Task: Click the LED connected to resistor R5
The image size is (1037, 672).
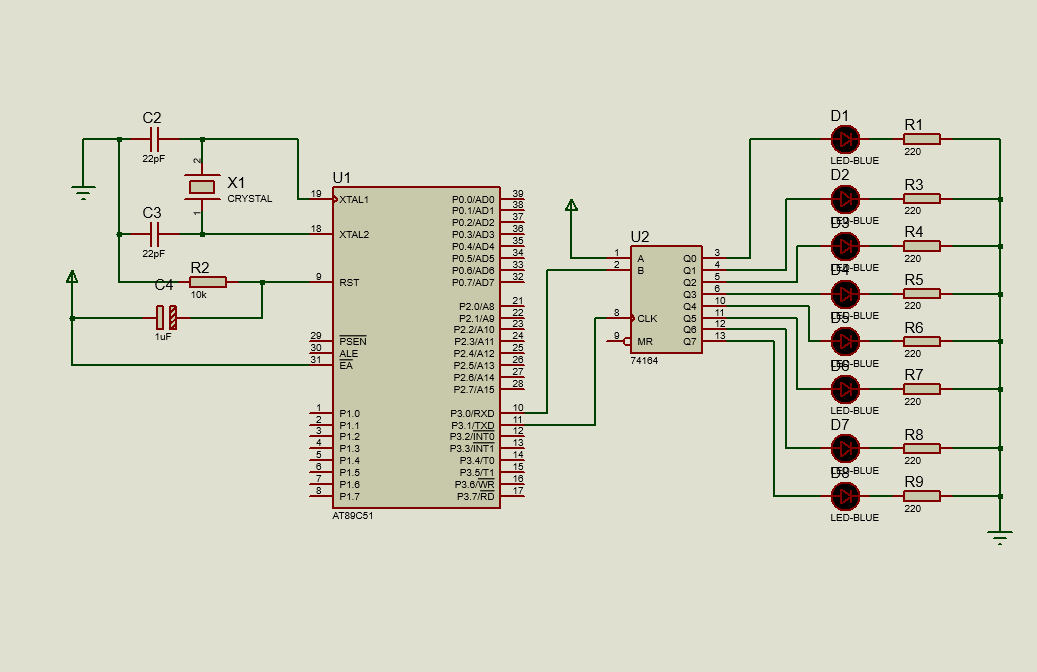Action: tap(845, 294)
